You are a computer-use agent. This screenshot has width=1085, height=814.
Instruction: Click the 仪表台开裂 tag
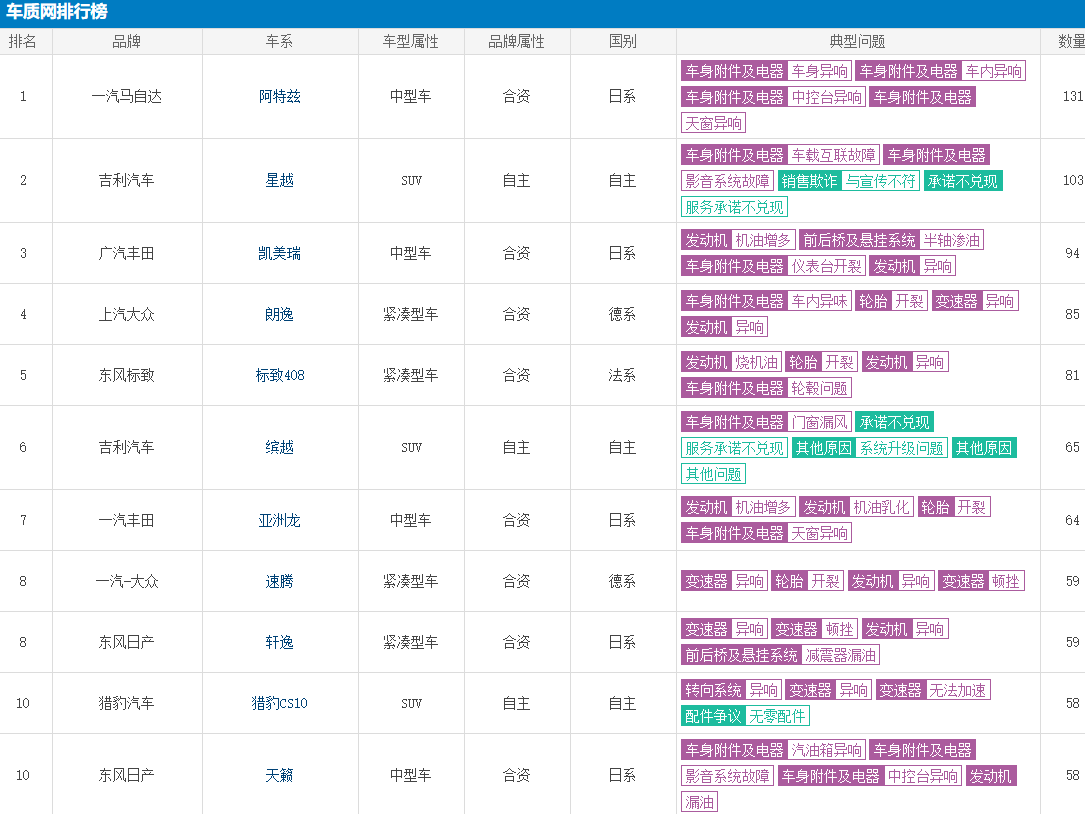(827, 266)
